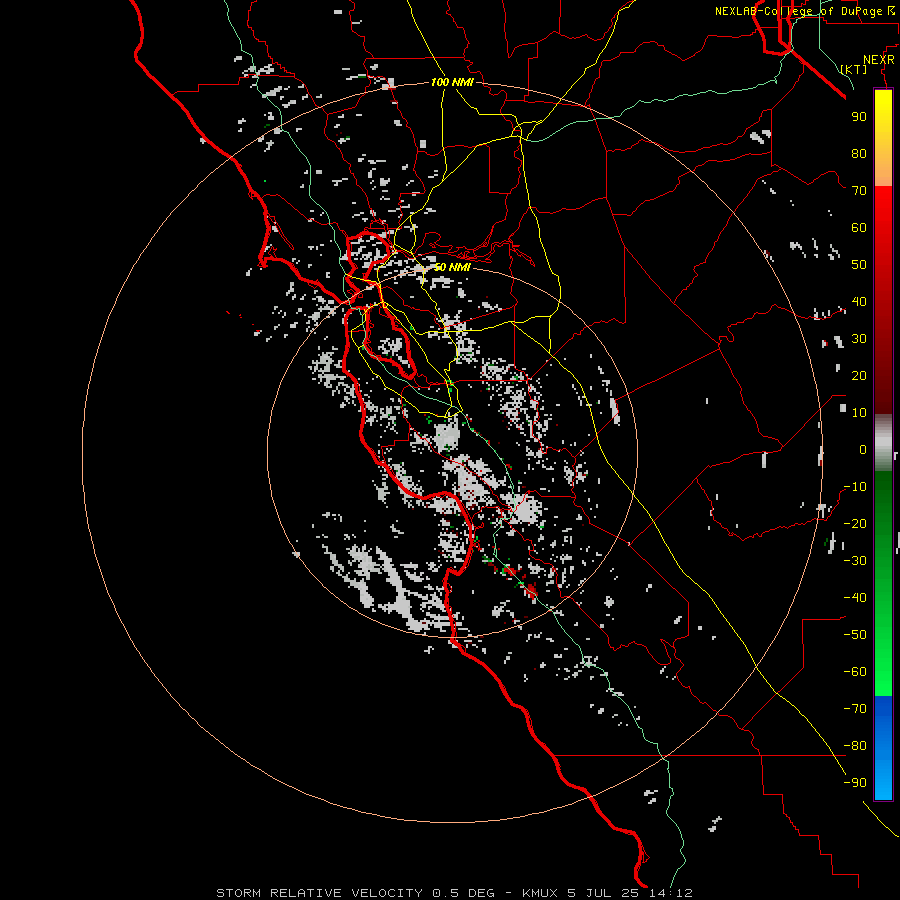
Task: Click the "100 NMI" range ring label
Action: (452, 82)
